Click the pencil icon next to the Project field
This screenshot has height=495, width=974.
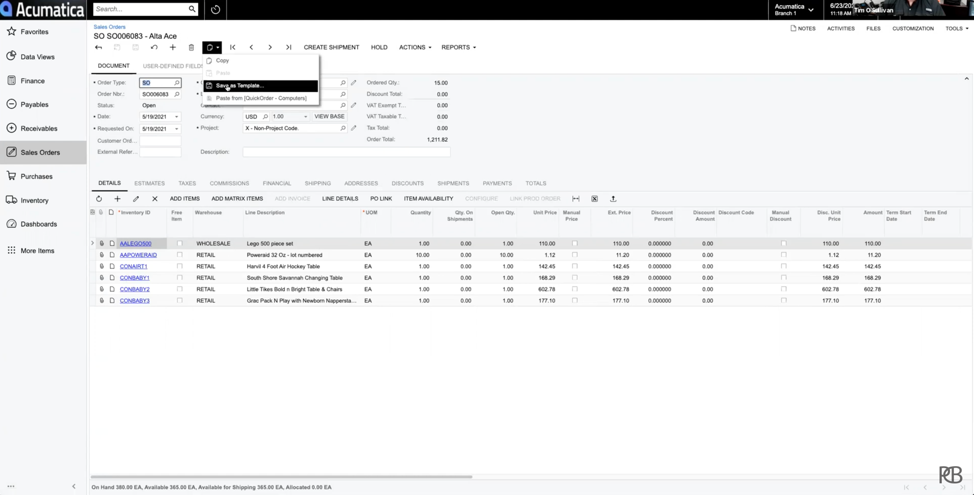pos(353,128)
